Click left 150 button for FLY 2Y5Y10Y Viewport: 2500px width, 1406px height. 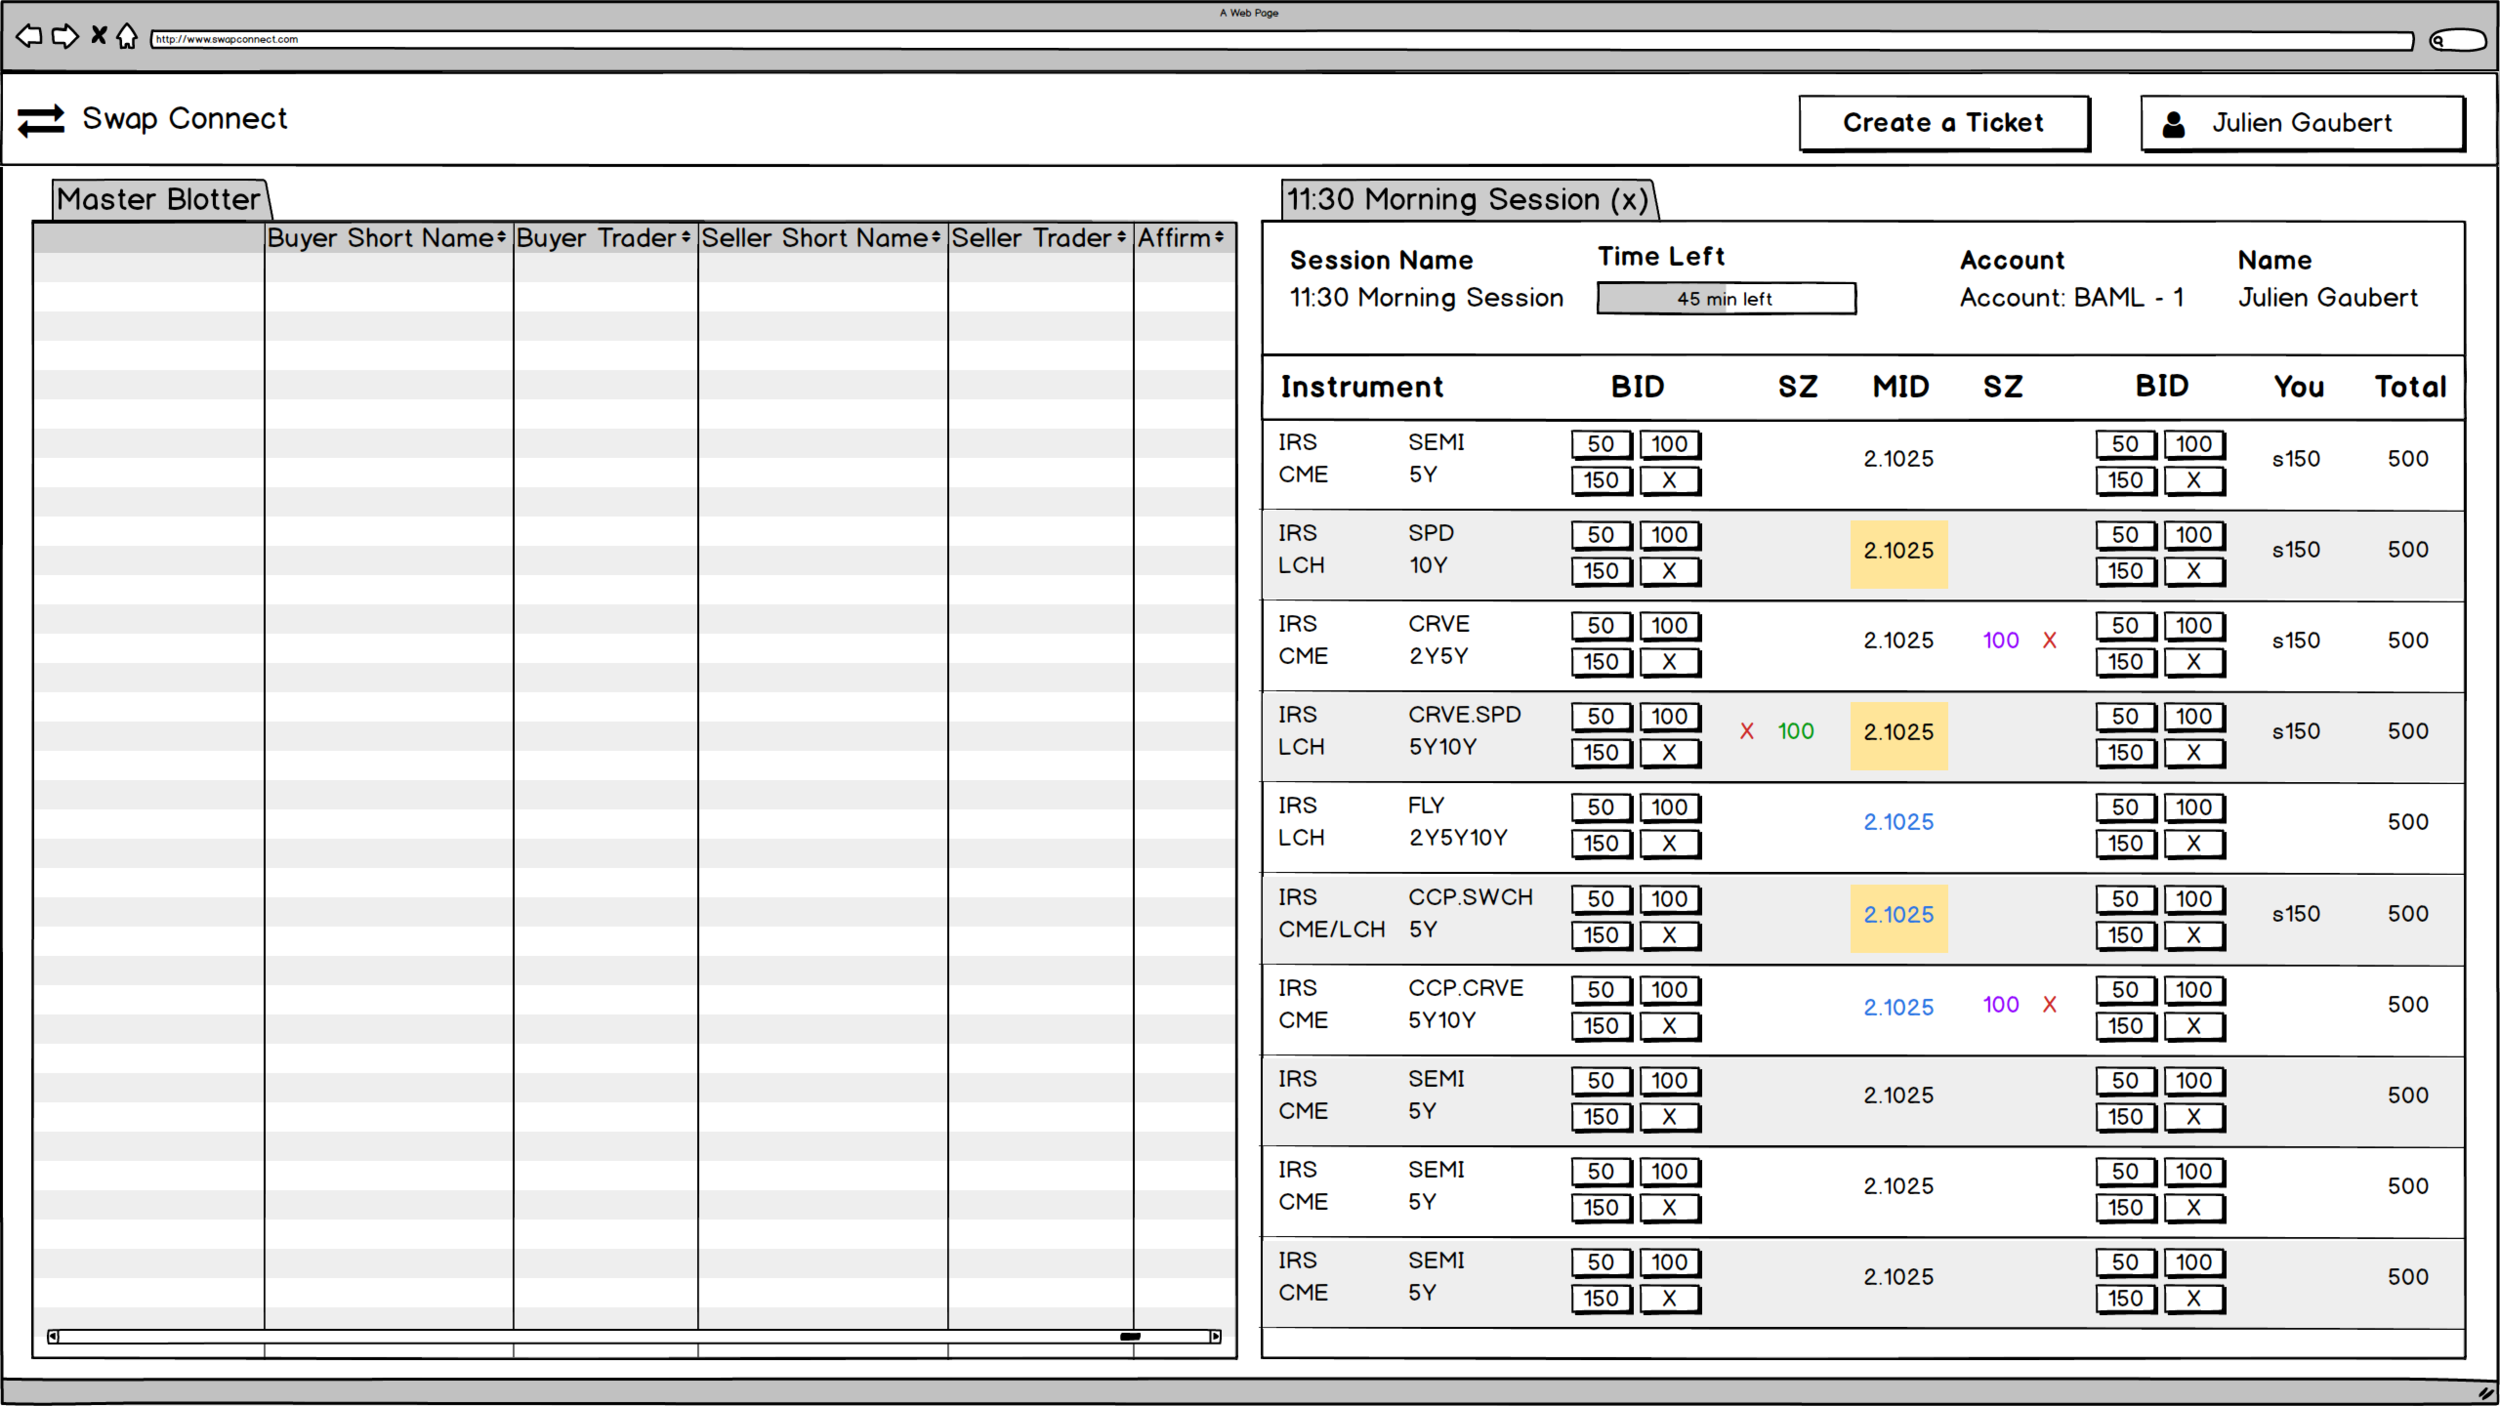coord(1601,844)
